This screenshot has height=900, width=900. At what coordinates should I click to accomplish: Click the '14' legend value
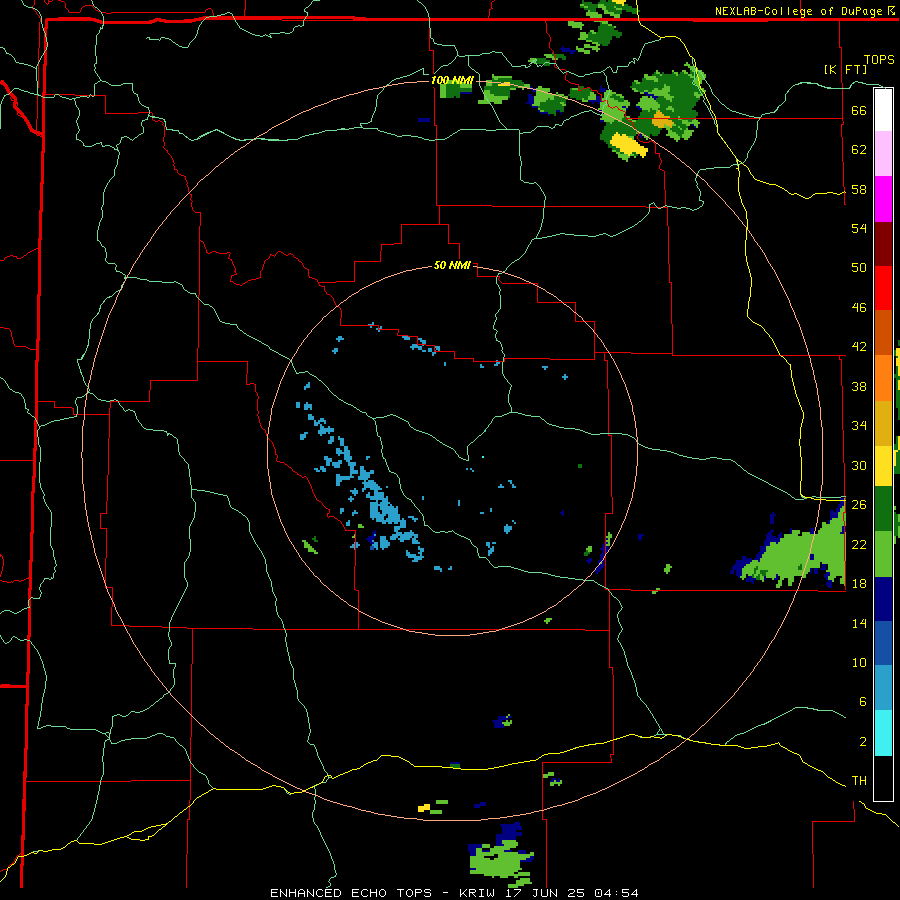pos(859,623)
